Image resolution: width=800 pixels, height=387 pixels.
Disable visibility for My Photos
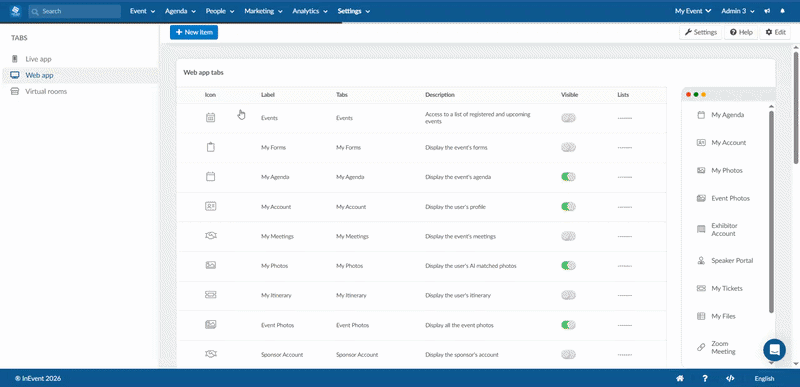pyautogui.click(x=568, y=266)
